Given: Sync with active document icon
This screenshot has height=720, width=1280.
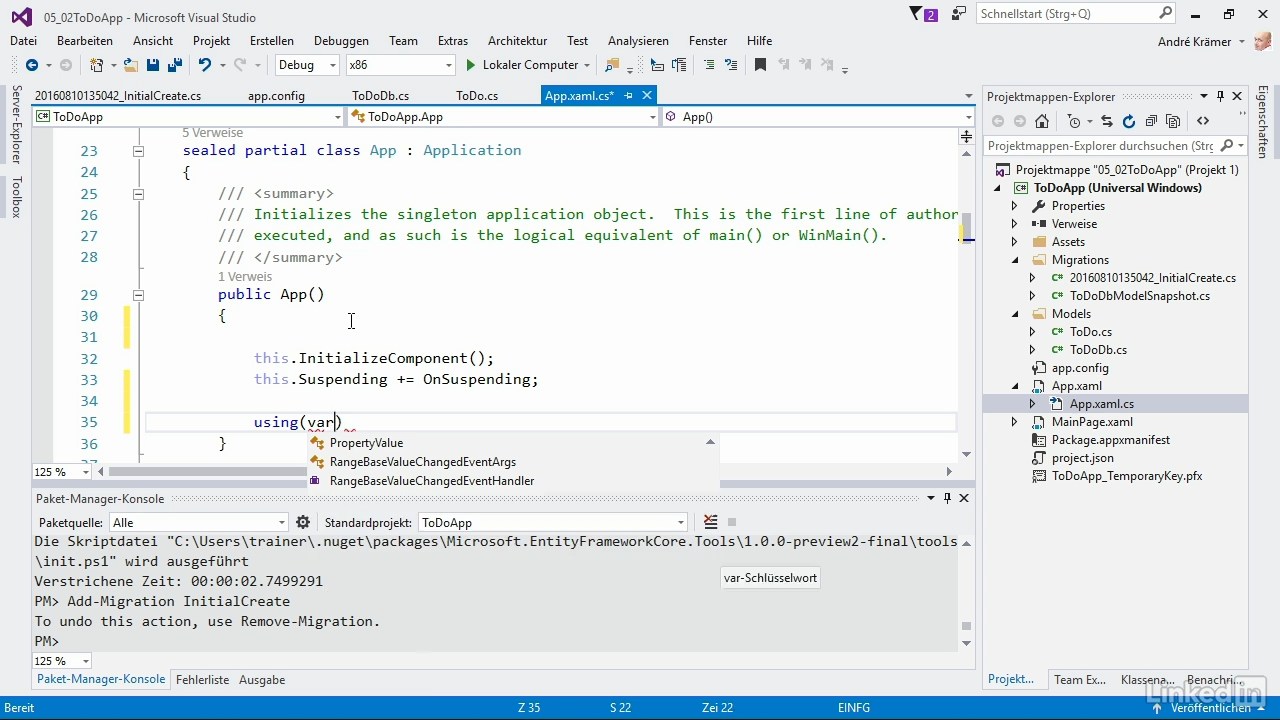Looking at the screenshot, I should pyautogui.click(x=1107, y=121).
